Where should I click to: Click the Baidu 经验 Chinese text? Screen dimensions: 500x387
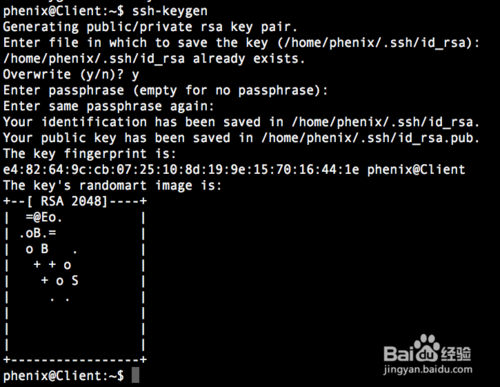click(x=456, y=354)
